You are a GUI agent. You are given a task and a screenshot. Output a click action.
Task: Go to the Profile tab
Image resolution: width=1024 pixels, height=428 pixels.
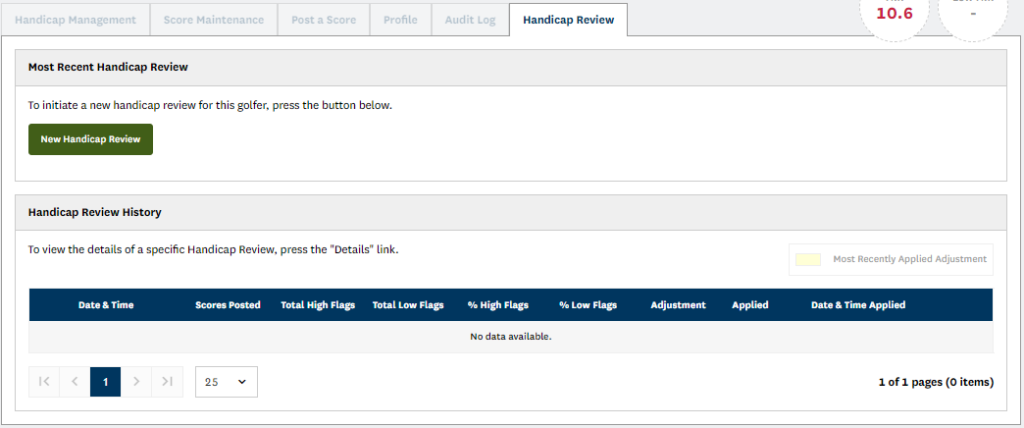point(400,20)
